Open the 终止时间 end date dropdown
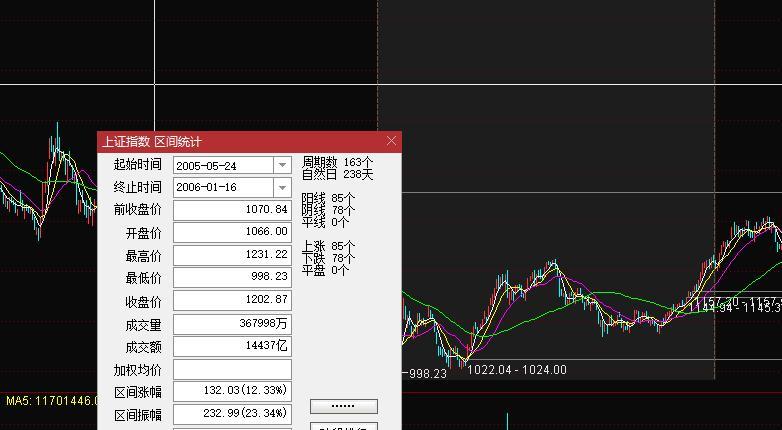Screen dimensions: 782x430 point(281,188)
